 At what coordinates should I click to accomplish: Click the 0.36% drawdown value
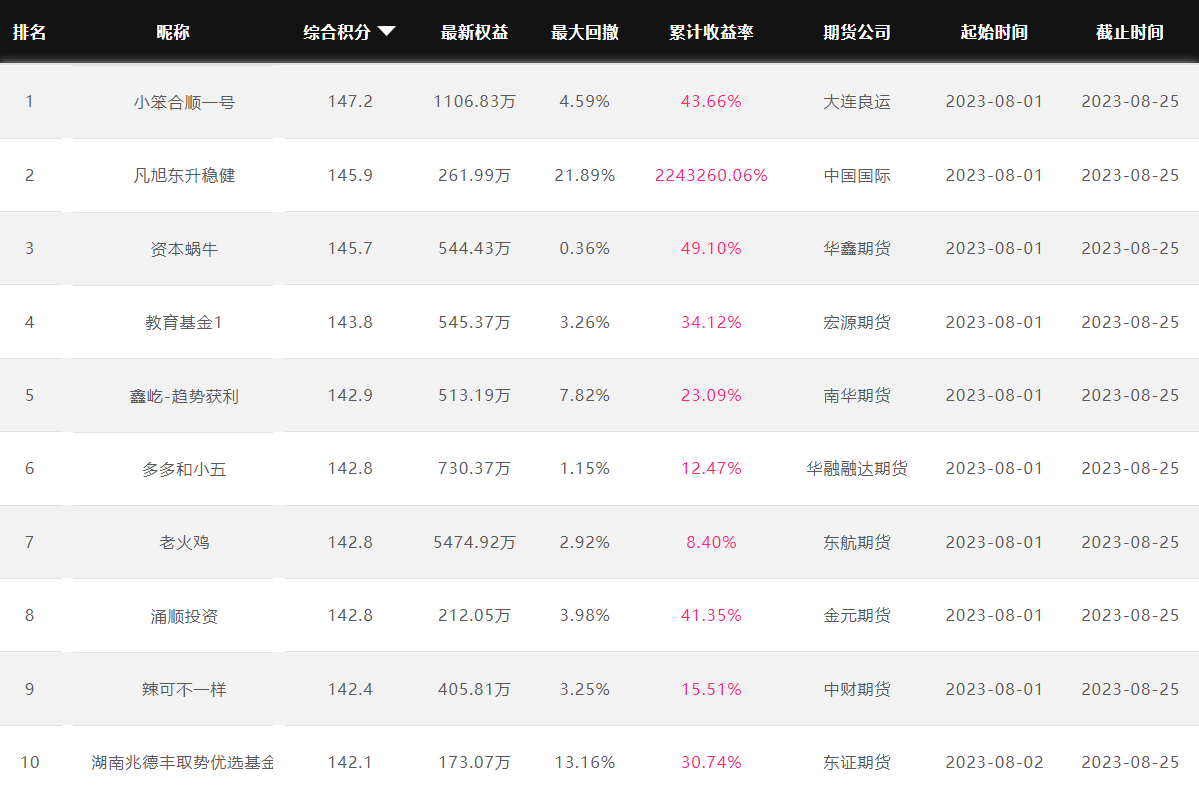[x=585, y=249]
